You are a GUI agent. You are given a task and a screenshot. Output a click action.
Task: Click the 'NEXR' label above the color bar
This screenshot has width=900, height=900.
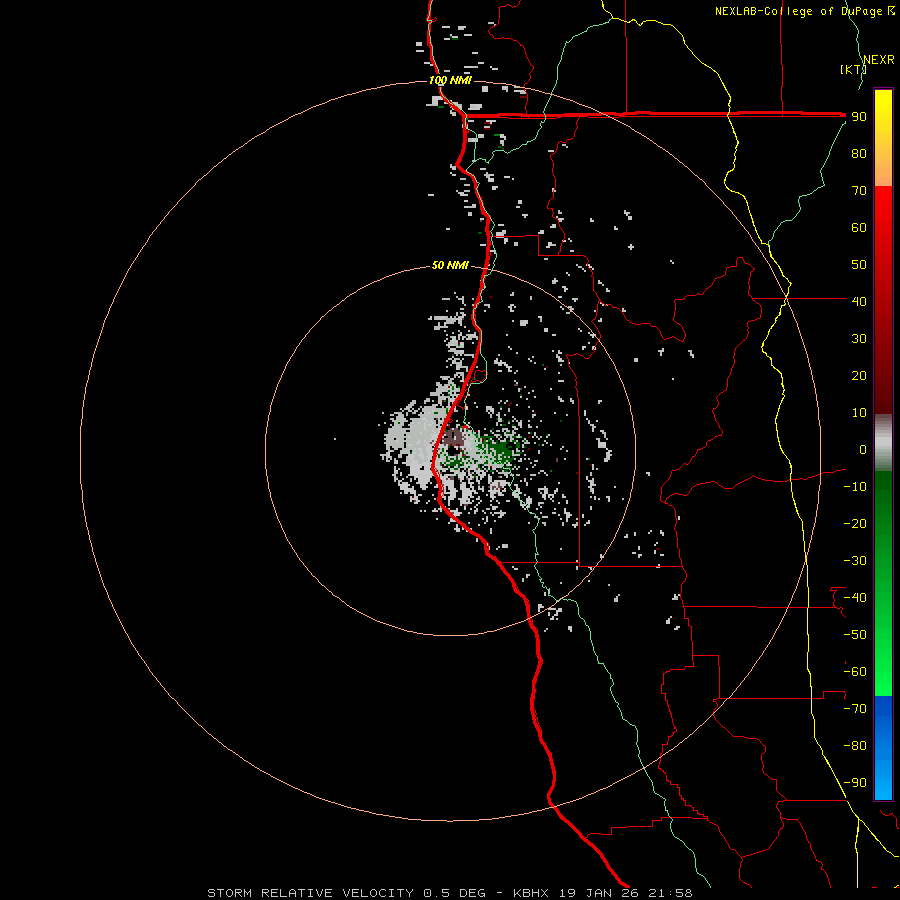pos(879,60)
